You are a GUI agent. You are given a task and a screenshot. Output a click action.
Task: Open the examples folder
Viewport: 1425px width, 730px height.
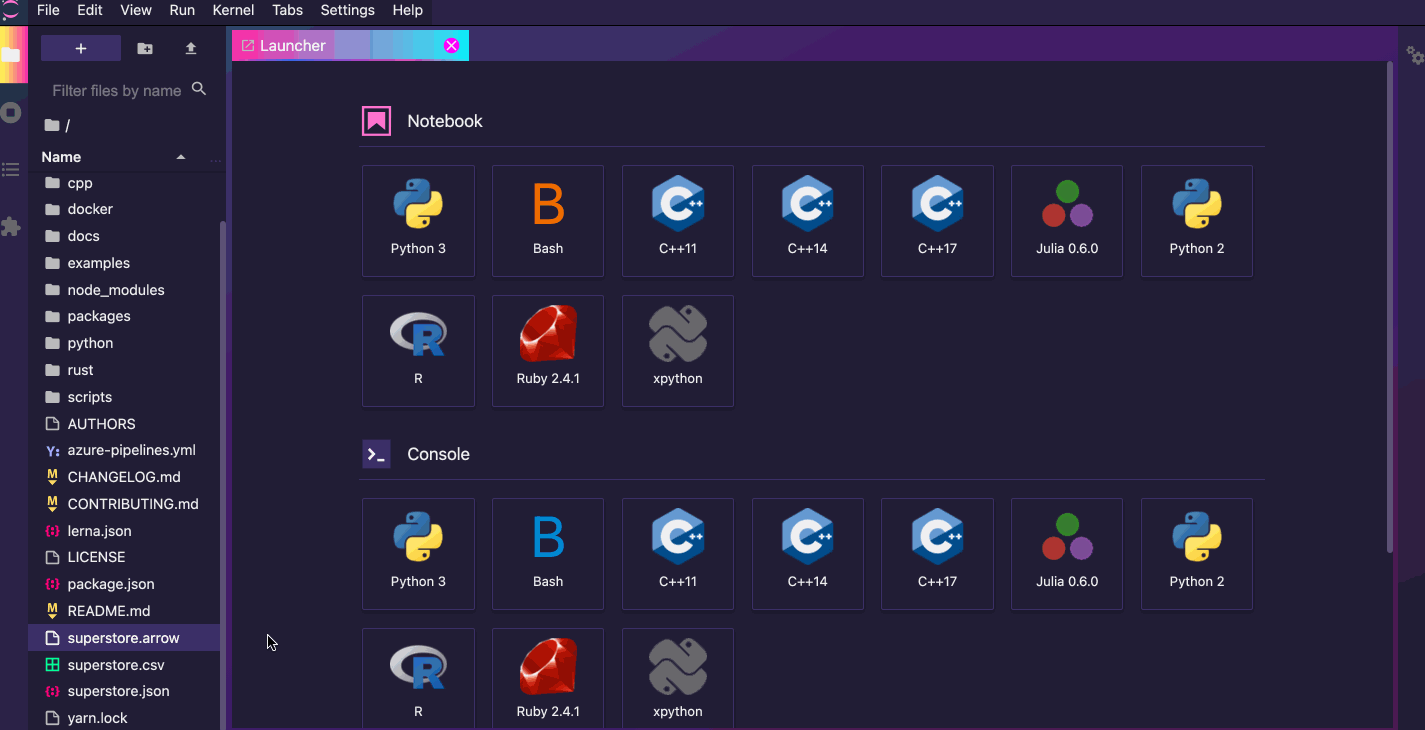pos(124,263)
